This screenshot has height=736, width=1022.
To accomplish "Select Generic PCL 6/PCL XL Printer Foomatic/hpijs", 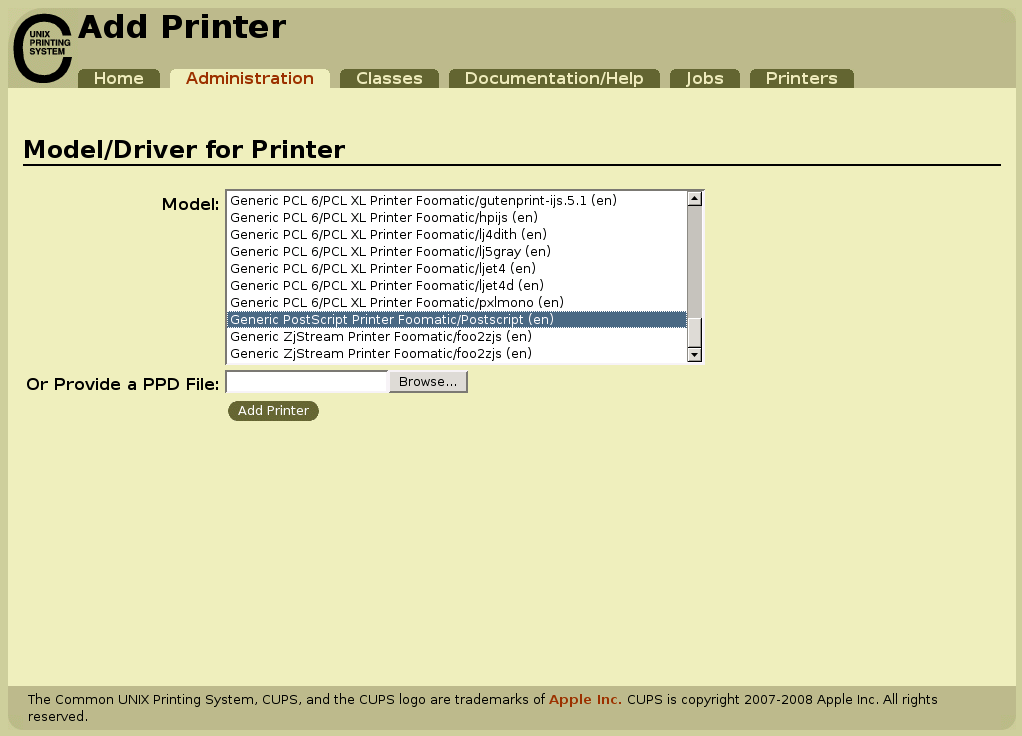I will (383, 217).
